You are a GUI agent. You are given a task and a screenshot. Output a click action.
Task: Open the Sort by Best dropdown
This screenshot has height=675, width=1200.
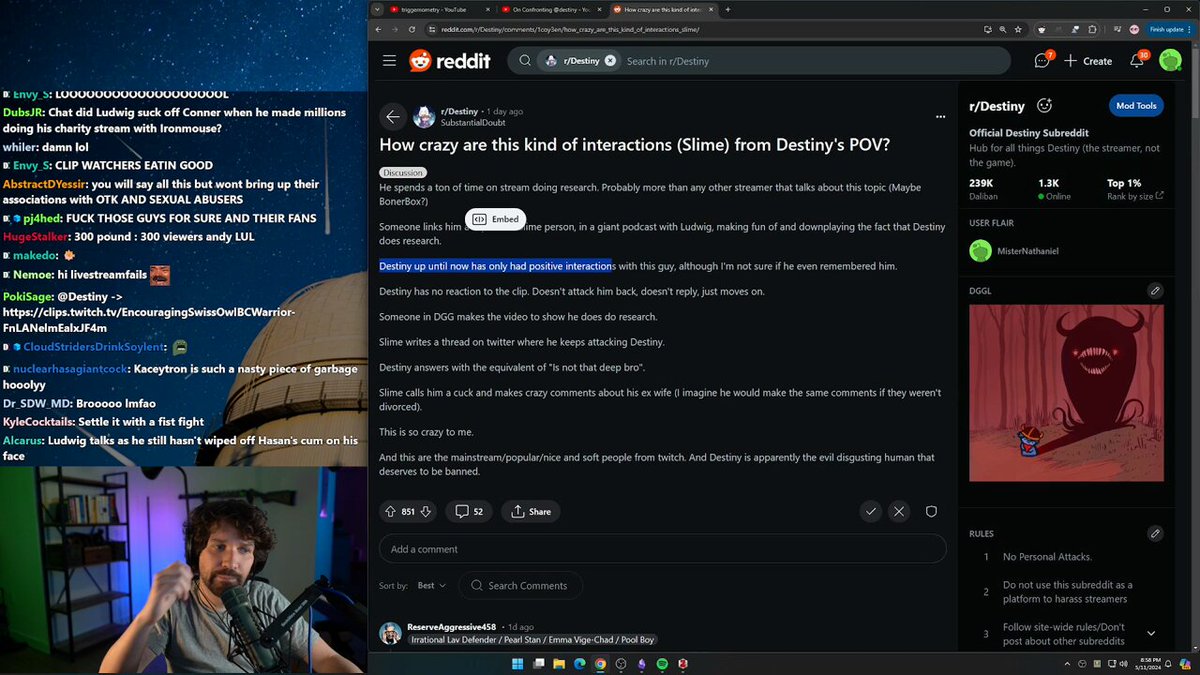click(x=431, y=585)
